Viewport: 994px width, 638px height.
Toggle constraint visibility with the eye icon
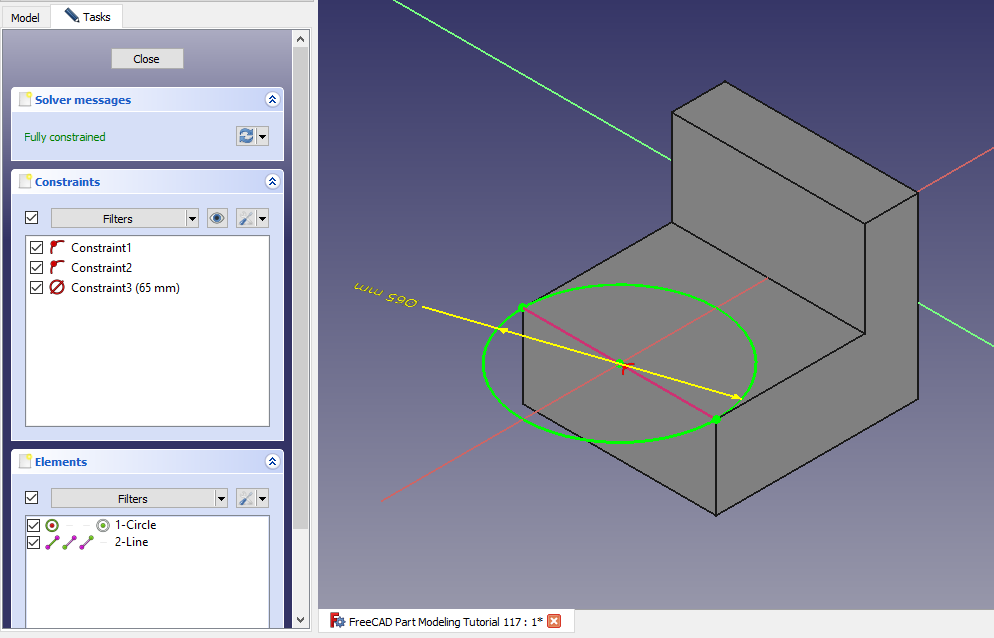click(x=217, y=218)
